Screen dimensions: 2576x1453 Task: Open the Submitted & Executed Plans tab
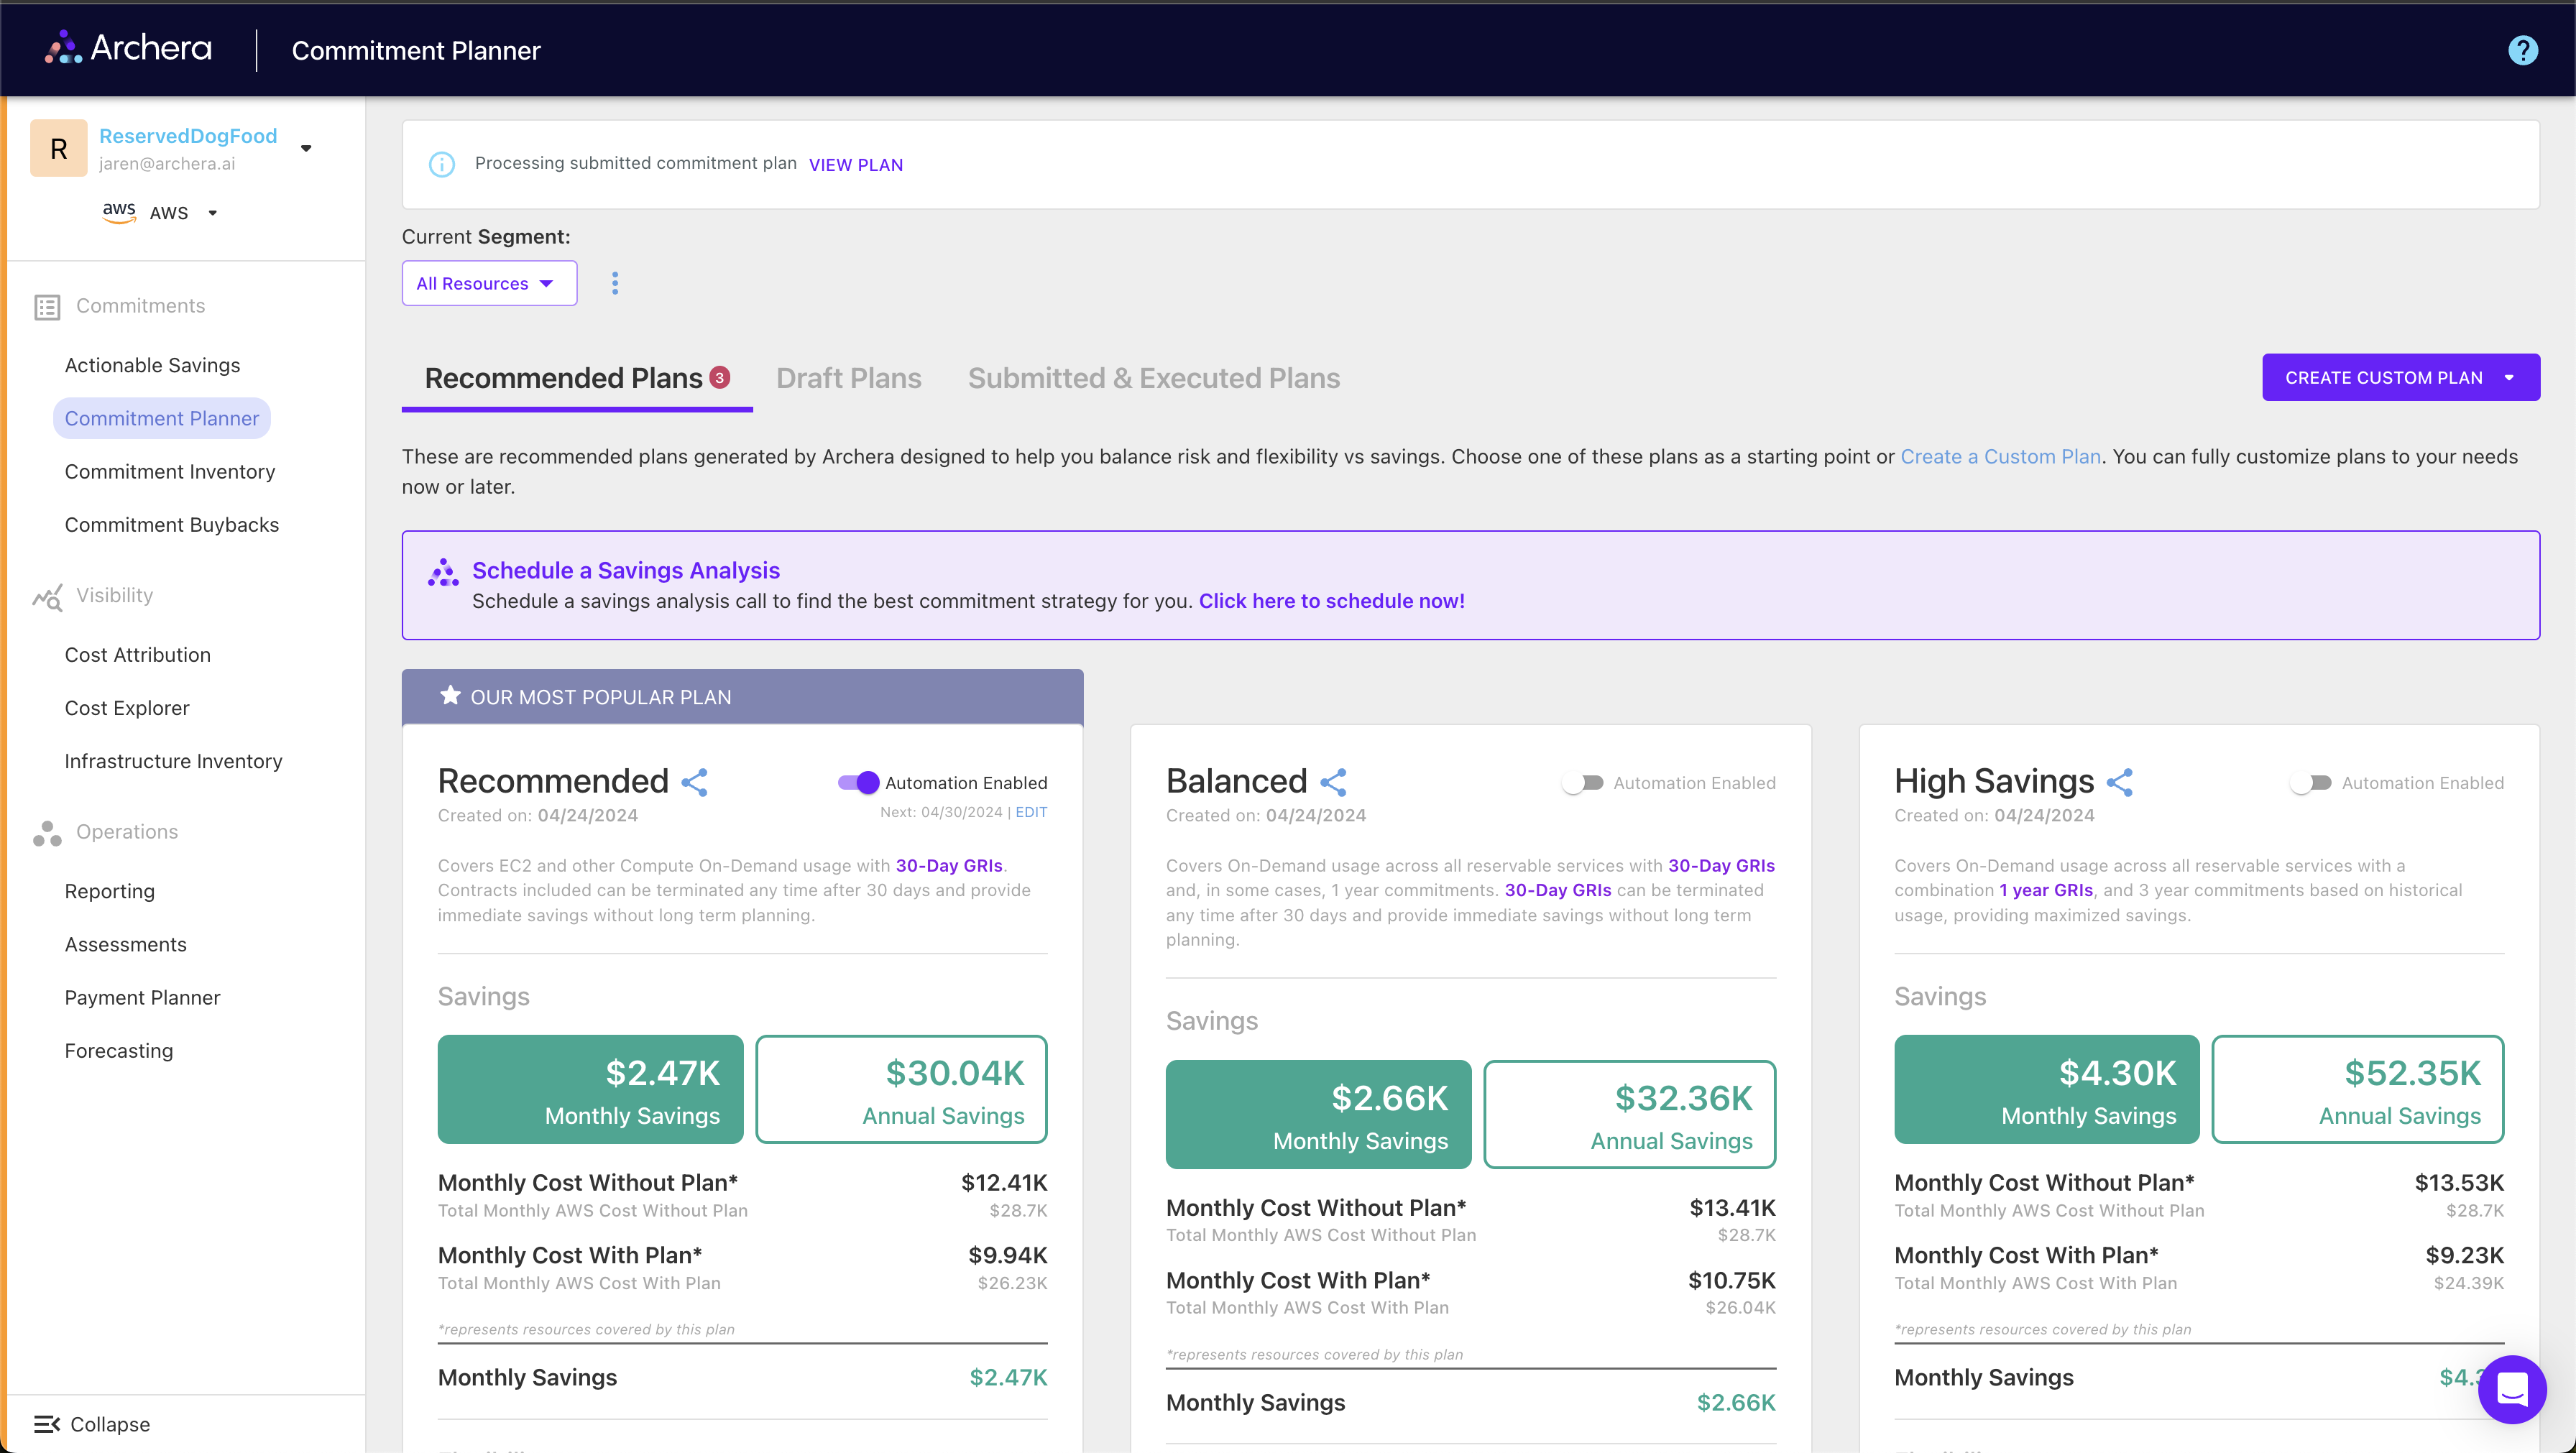[x=1154, y=378]
